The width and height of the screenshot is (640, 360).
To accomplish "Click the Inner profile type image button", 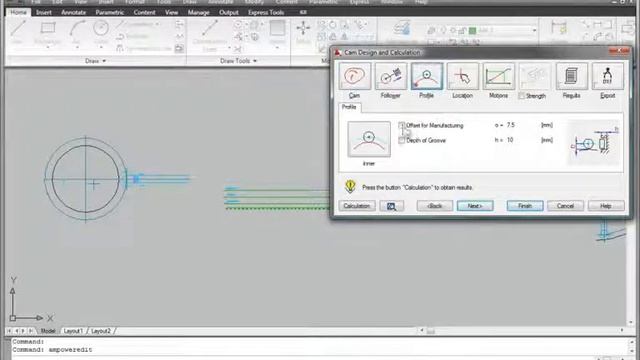I will coord(369,139).
